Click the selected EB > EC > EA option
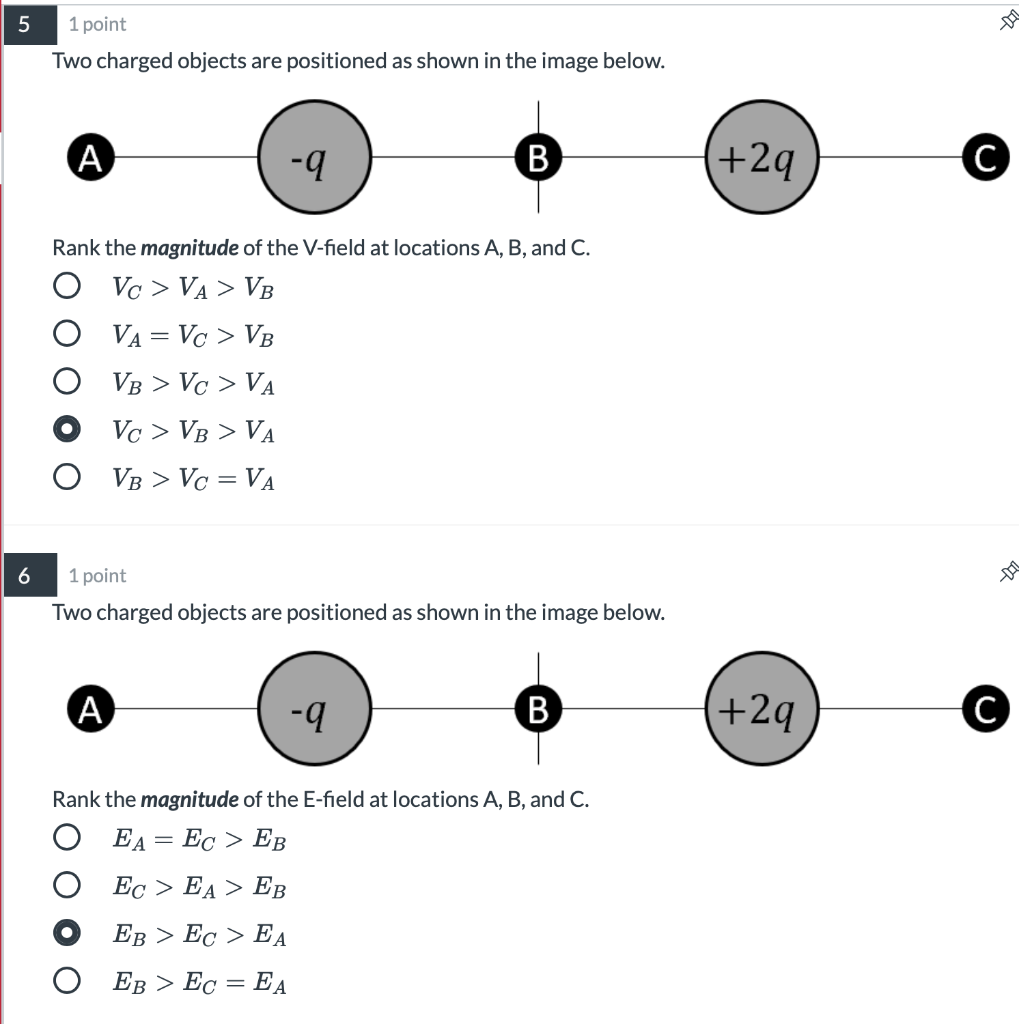The image size is (1019, 1024). click(x=66, y=933)
